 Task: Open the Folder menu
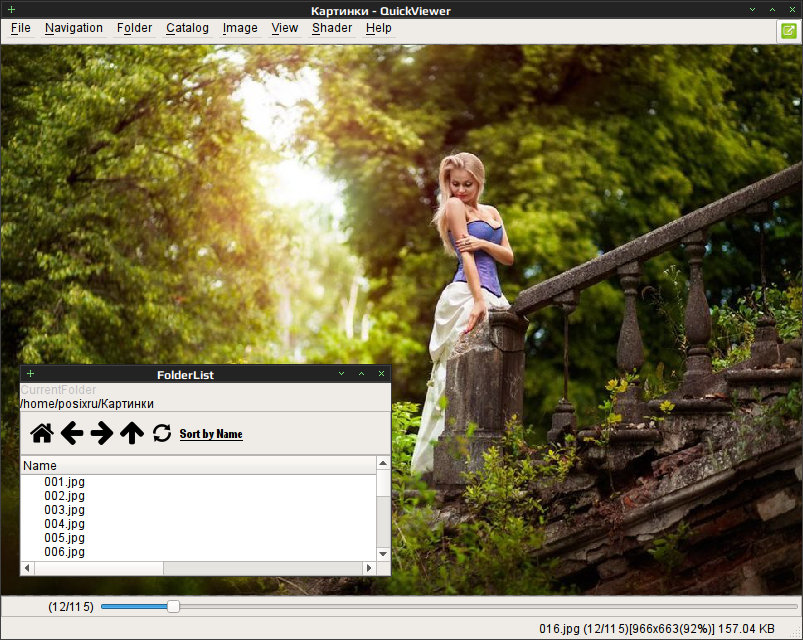pos(134,28)
